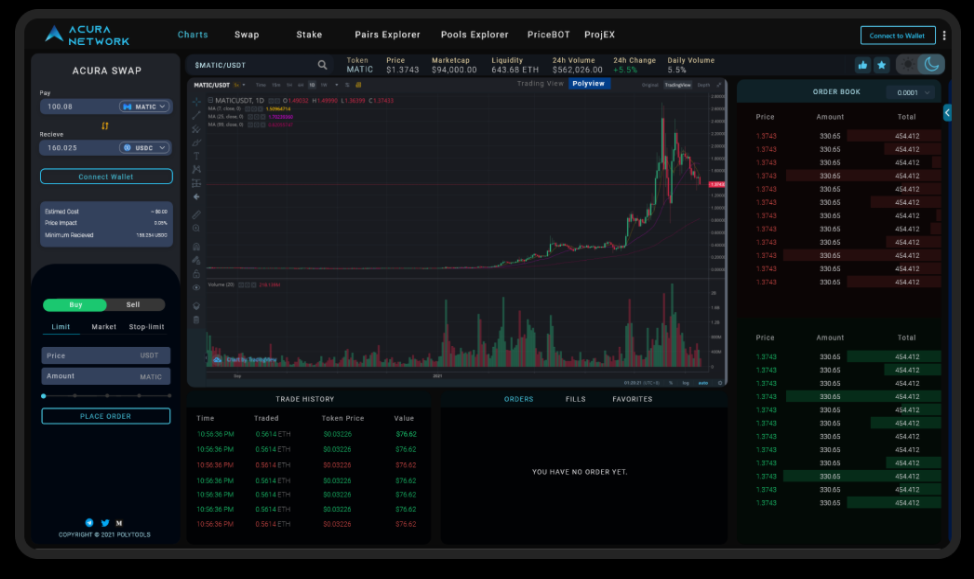Viewport: 974px width, 579px height.
Task: Switch to the FILLS tab
Action: click(x=575, y=399)
